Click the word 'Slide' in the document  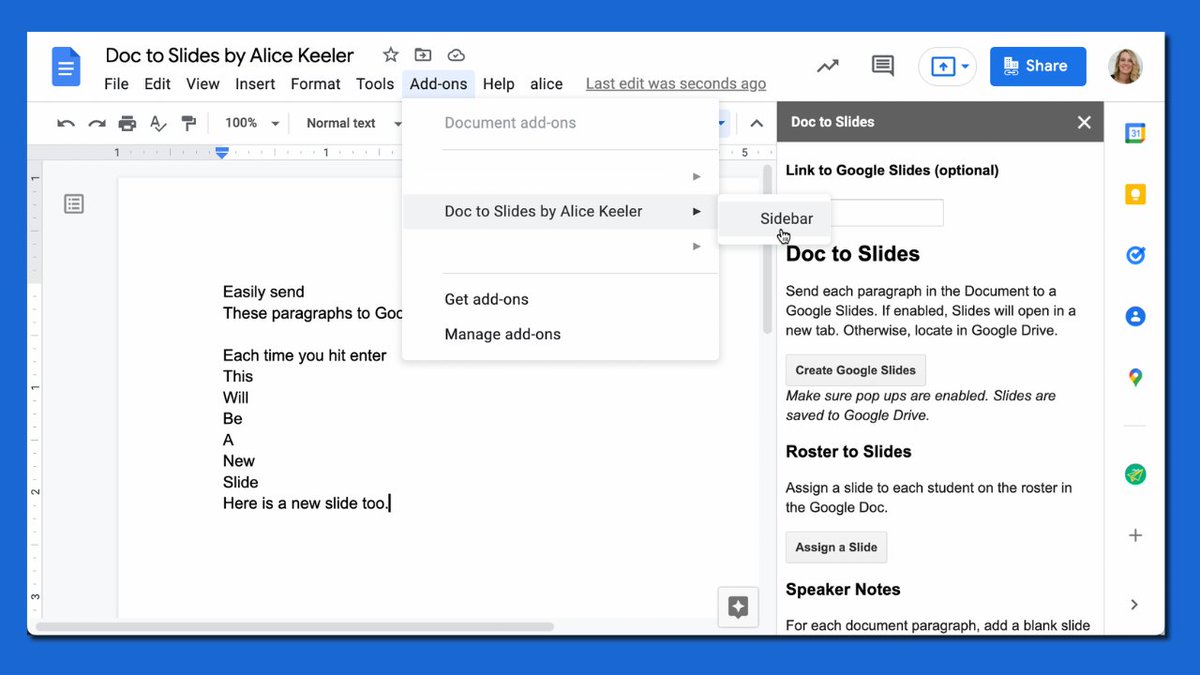coord(240,482)
